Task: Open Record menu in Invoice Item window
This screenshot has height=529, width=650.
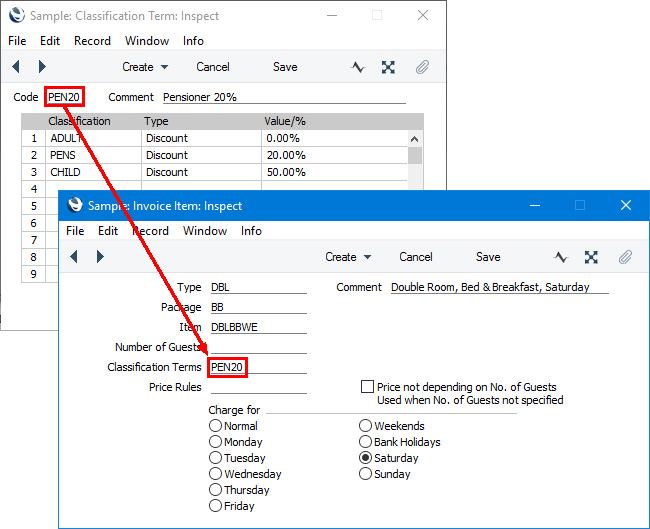Action: 150,231
